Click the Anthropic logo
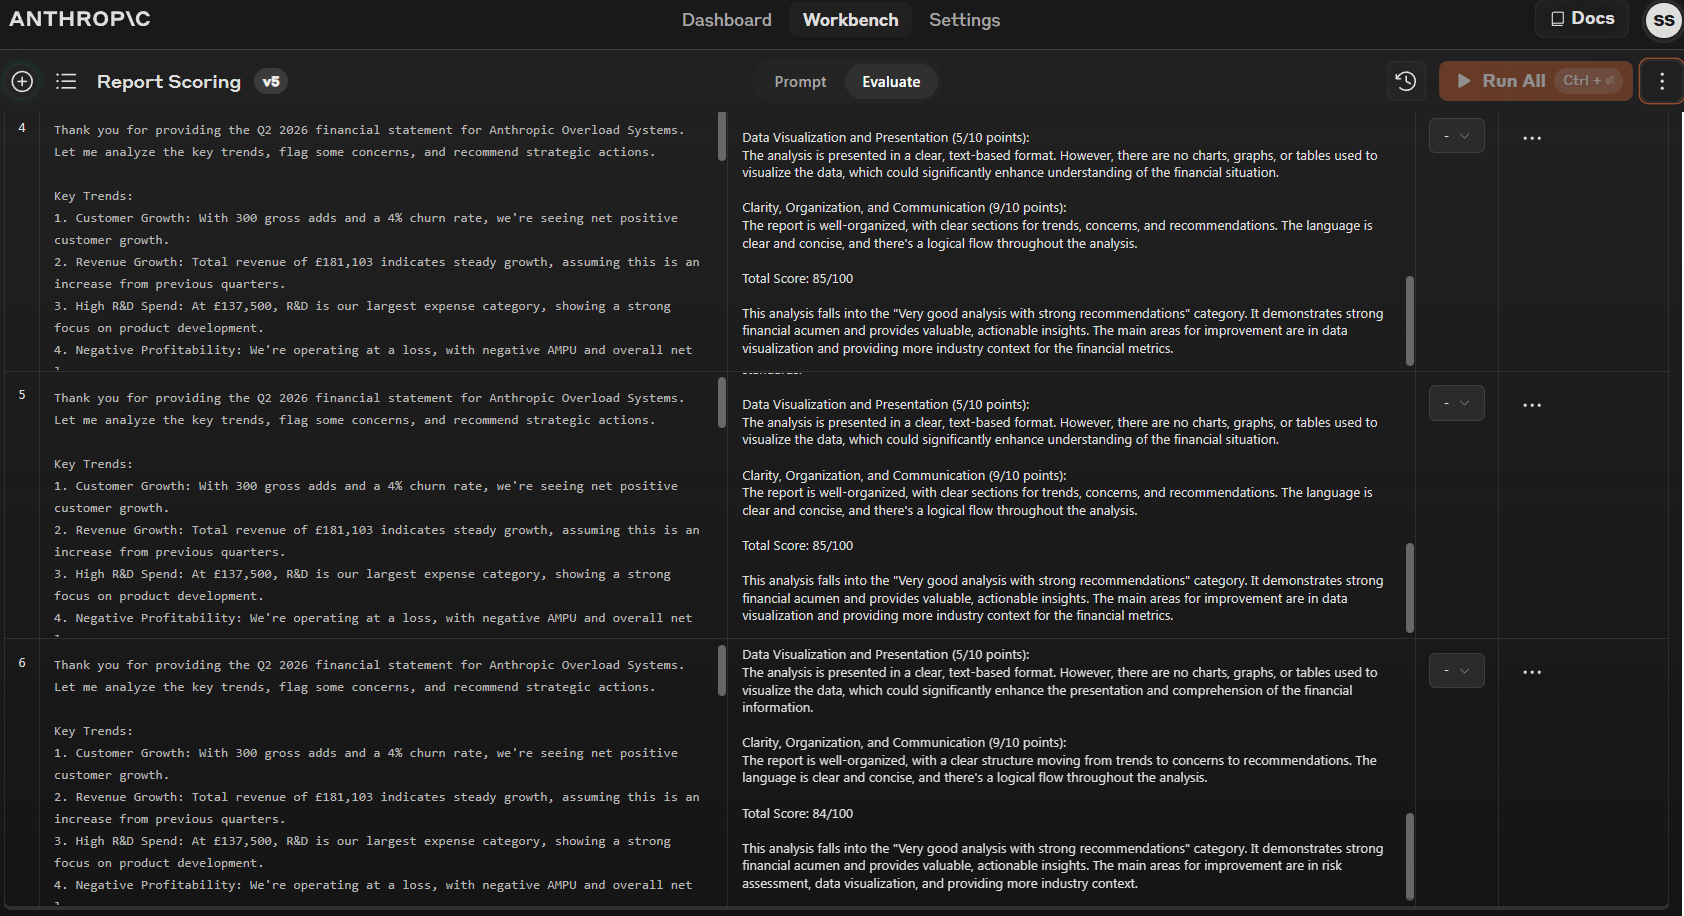The height and width of the screenshot is (916, 1684). [80, 19]
